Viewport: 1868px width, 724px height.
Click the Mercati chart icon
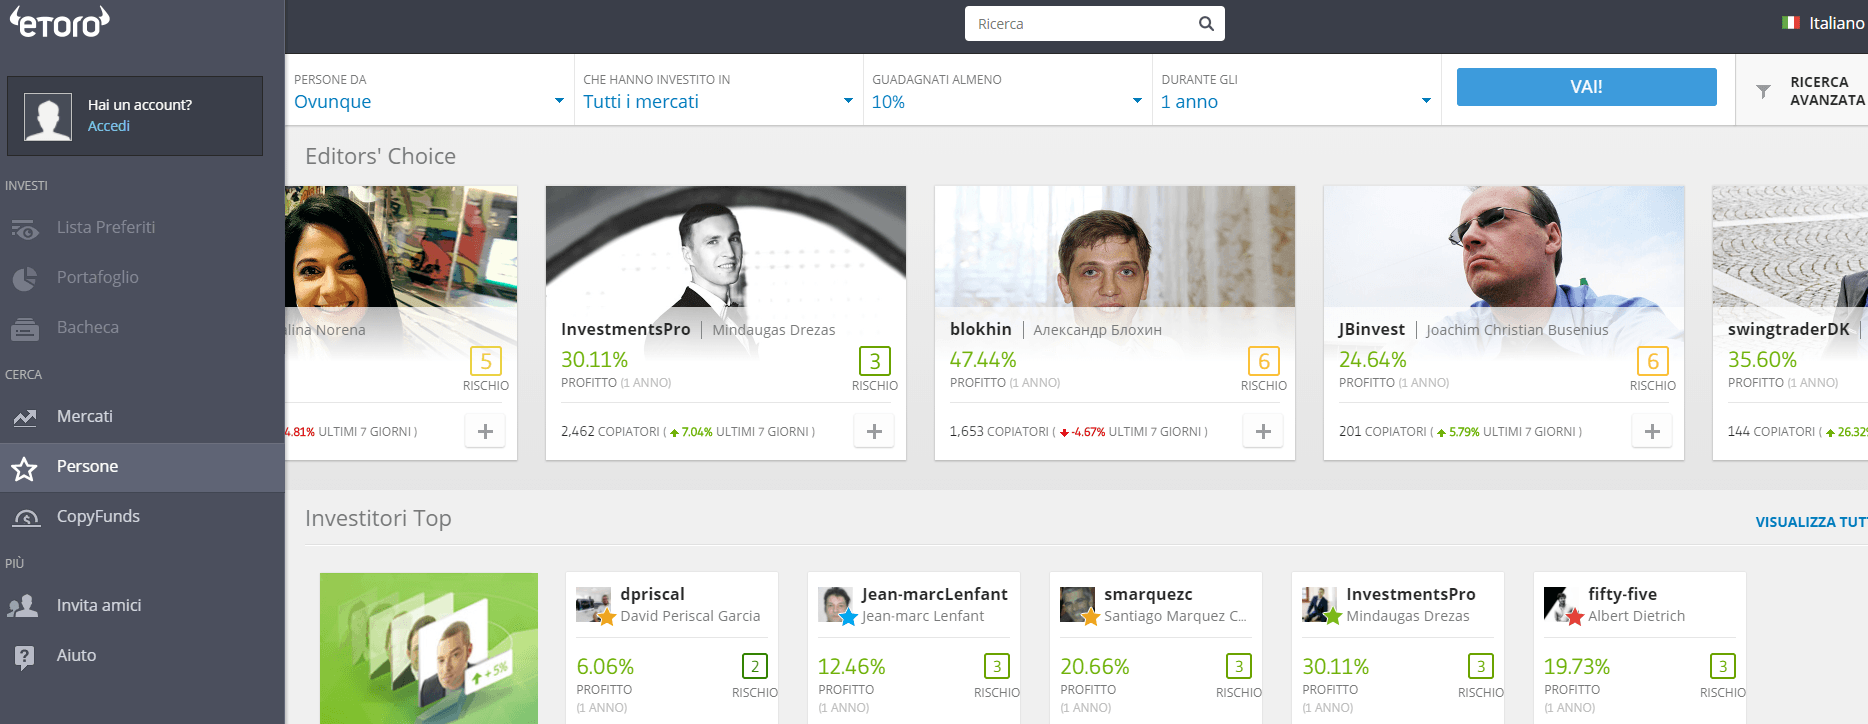25,417
